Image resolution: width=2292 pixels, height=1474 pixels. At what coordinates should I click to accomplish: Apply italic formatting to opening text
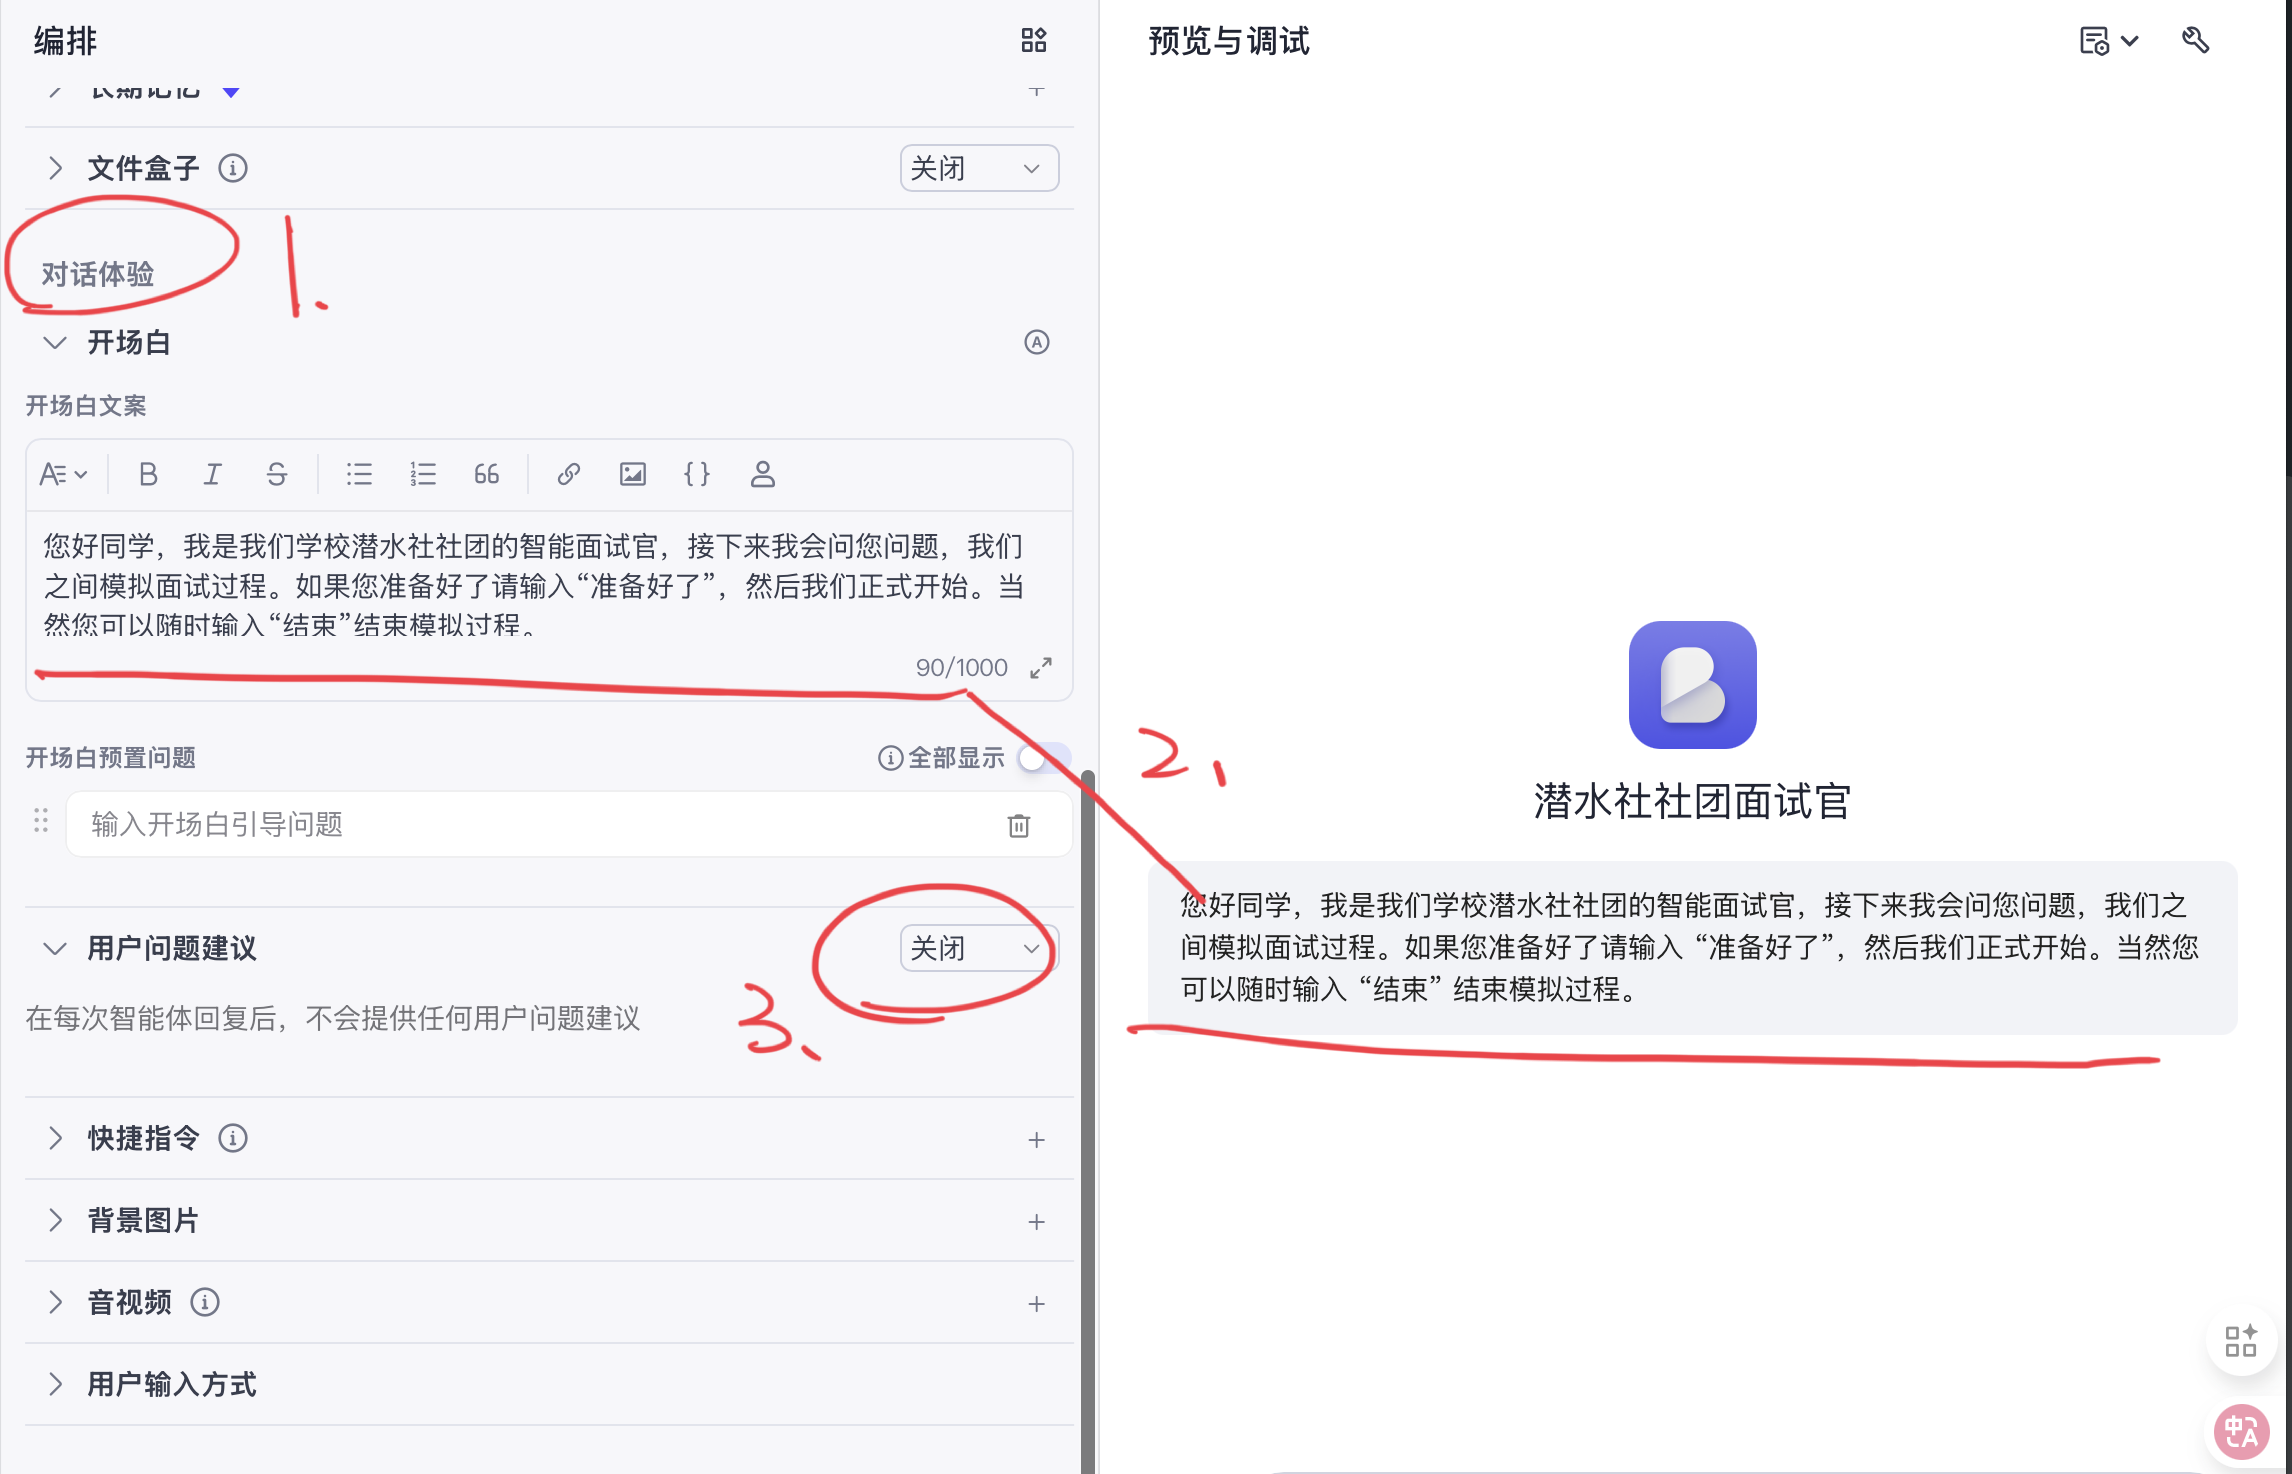[212, 474]
